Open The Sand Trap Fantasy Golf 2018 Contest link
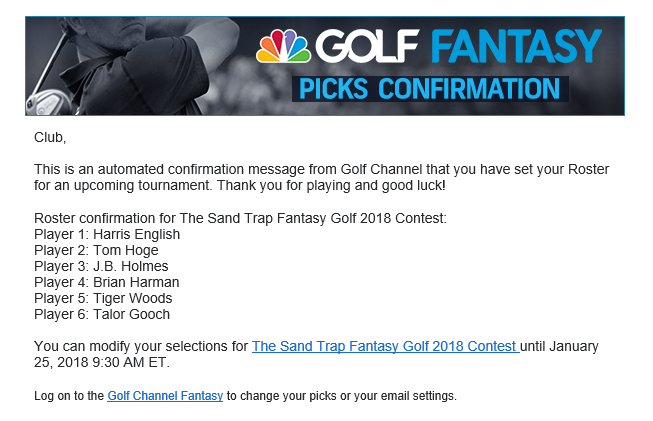Viewport: 653px width, 421px height. (385, 346)
